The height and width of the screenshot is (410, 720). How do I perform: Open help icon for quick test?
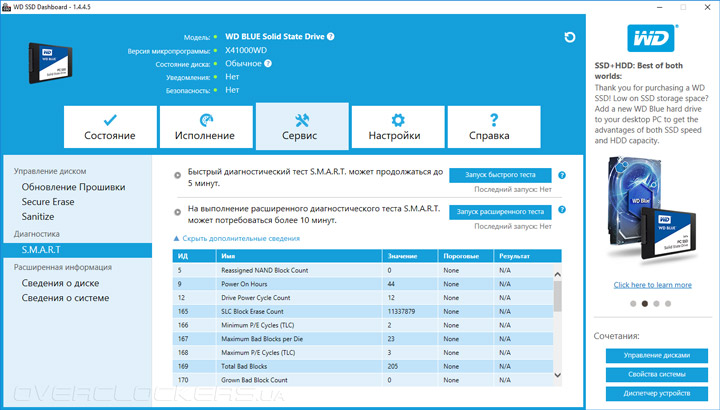[562, 175]
